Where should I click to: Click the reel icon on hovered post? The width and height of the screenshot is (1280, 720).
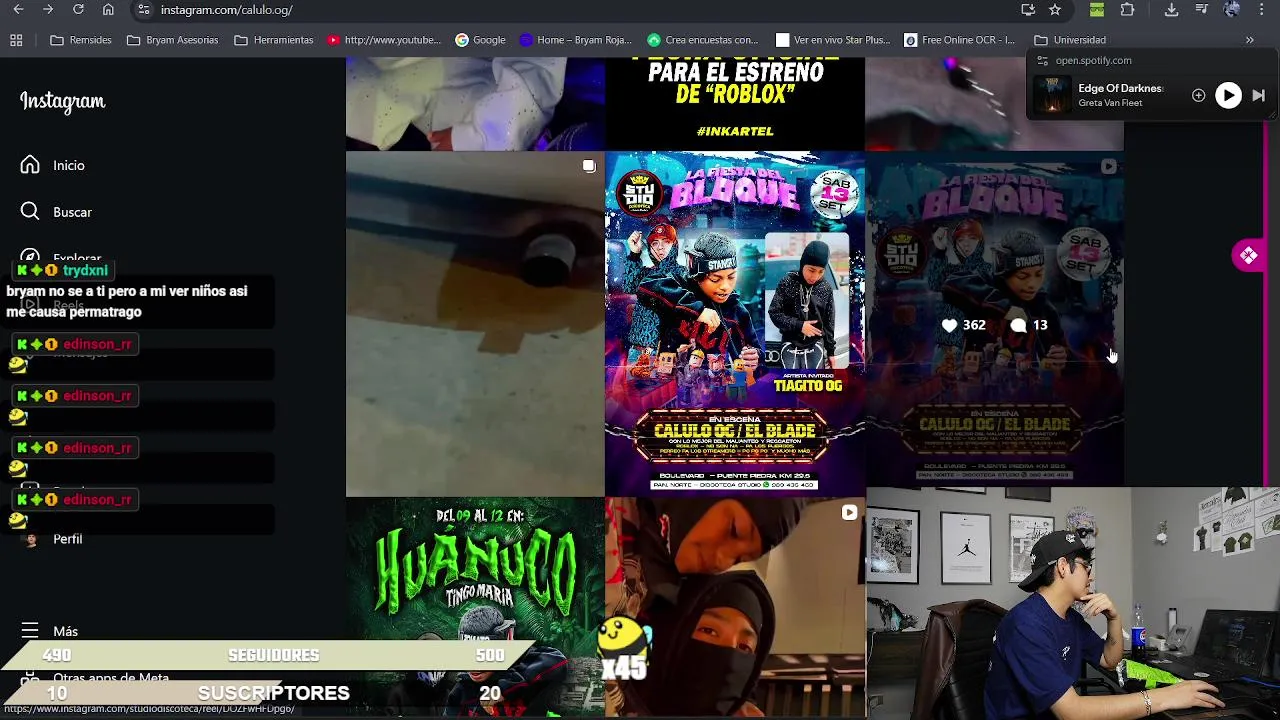[x=1108, y=167]
